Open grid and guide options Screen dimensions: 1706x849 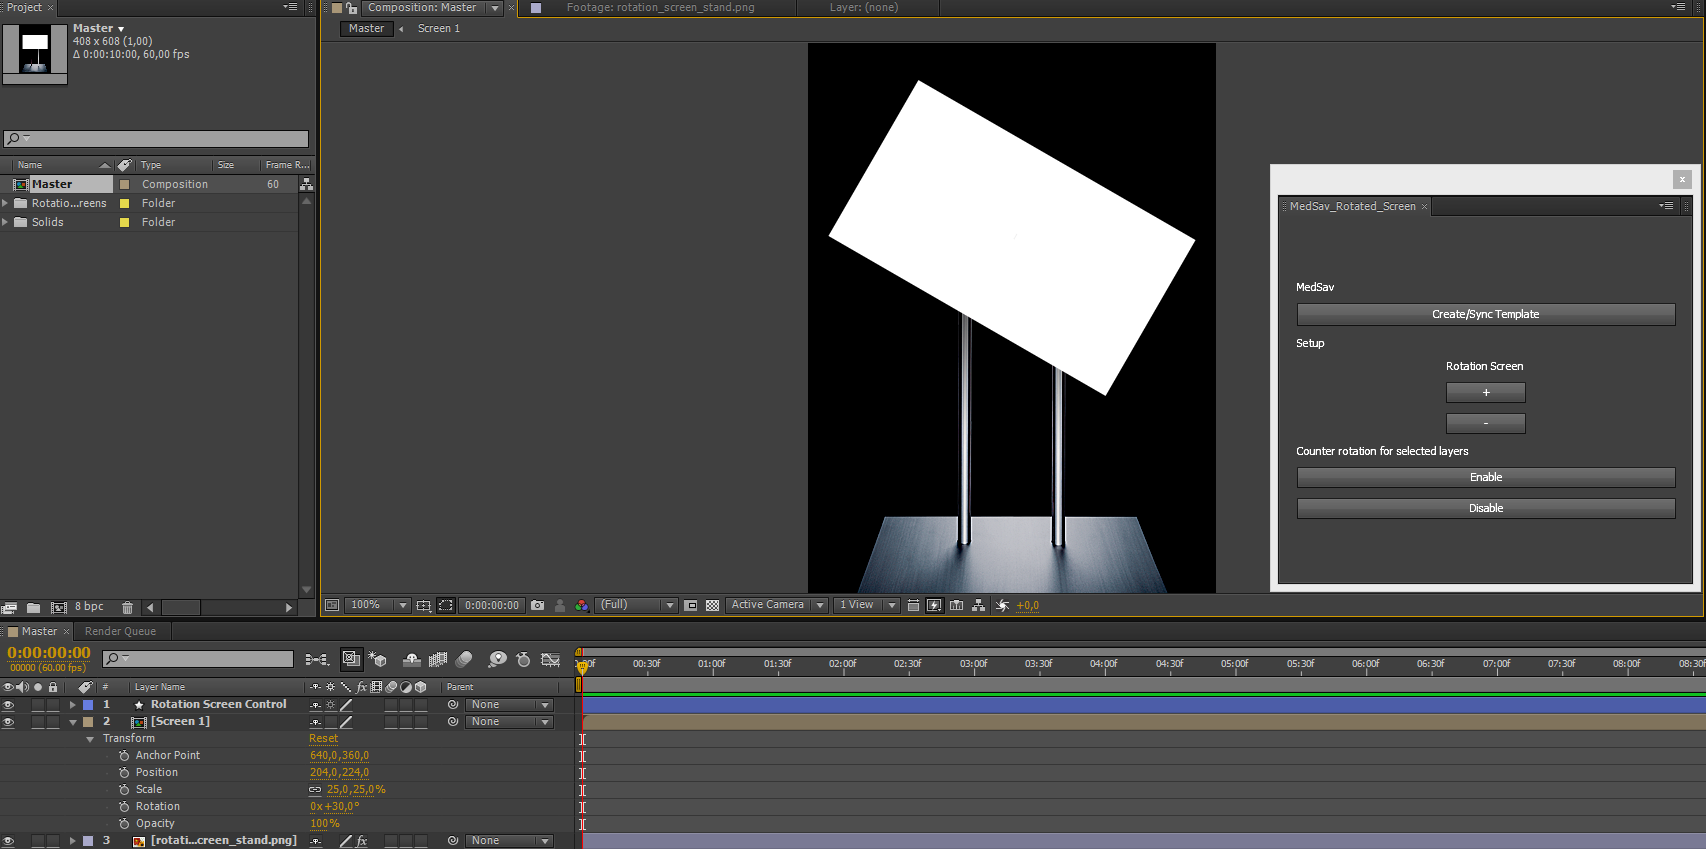(x=424, y=605)
